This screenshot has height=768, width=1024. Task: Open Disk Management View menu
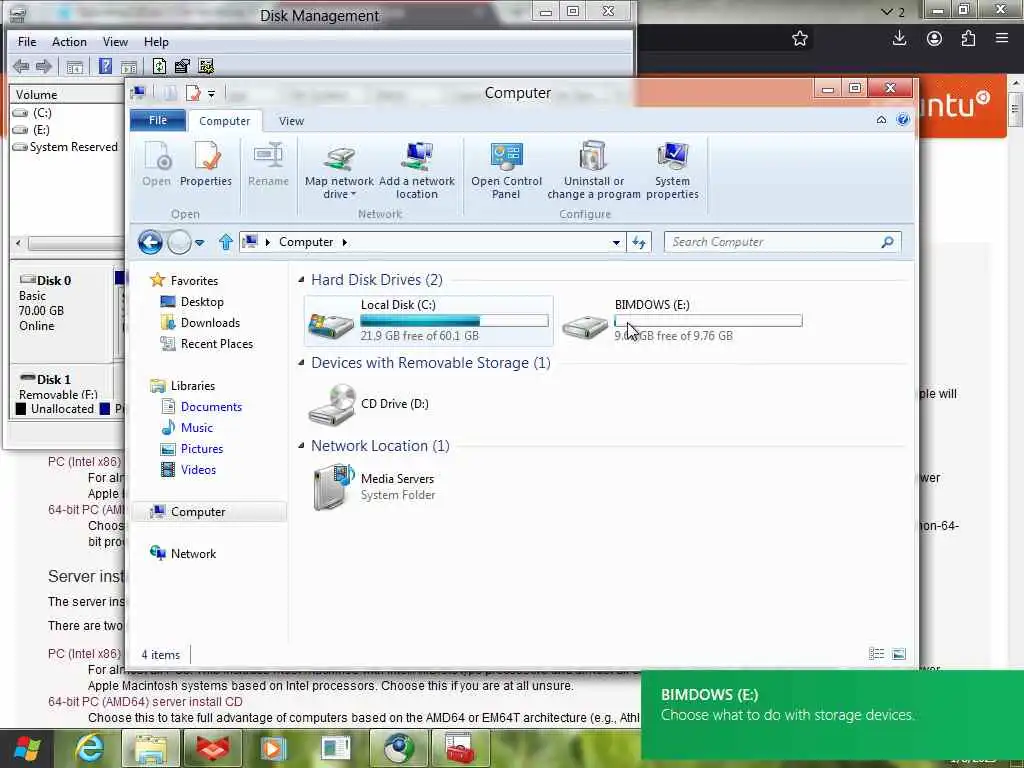(115, 42)
